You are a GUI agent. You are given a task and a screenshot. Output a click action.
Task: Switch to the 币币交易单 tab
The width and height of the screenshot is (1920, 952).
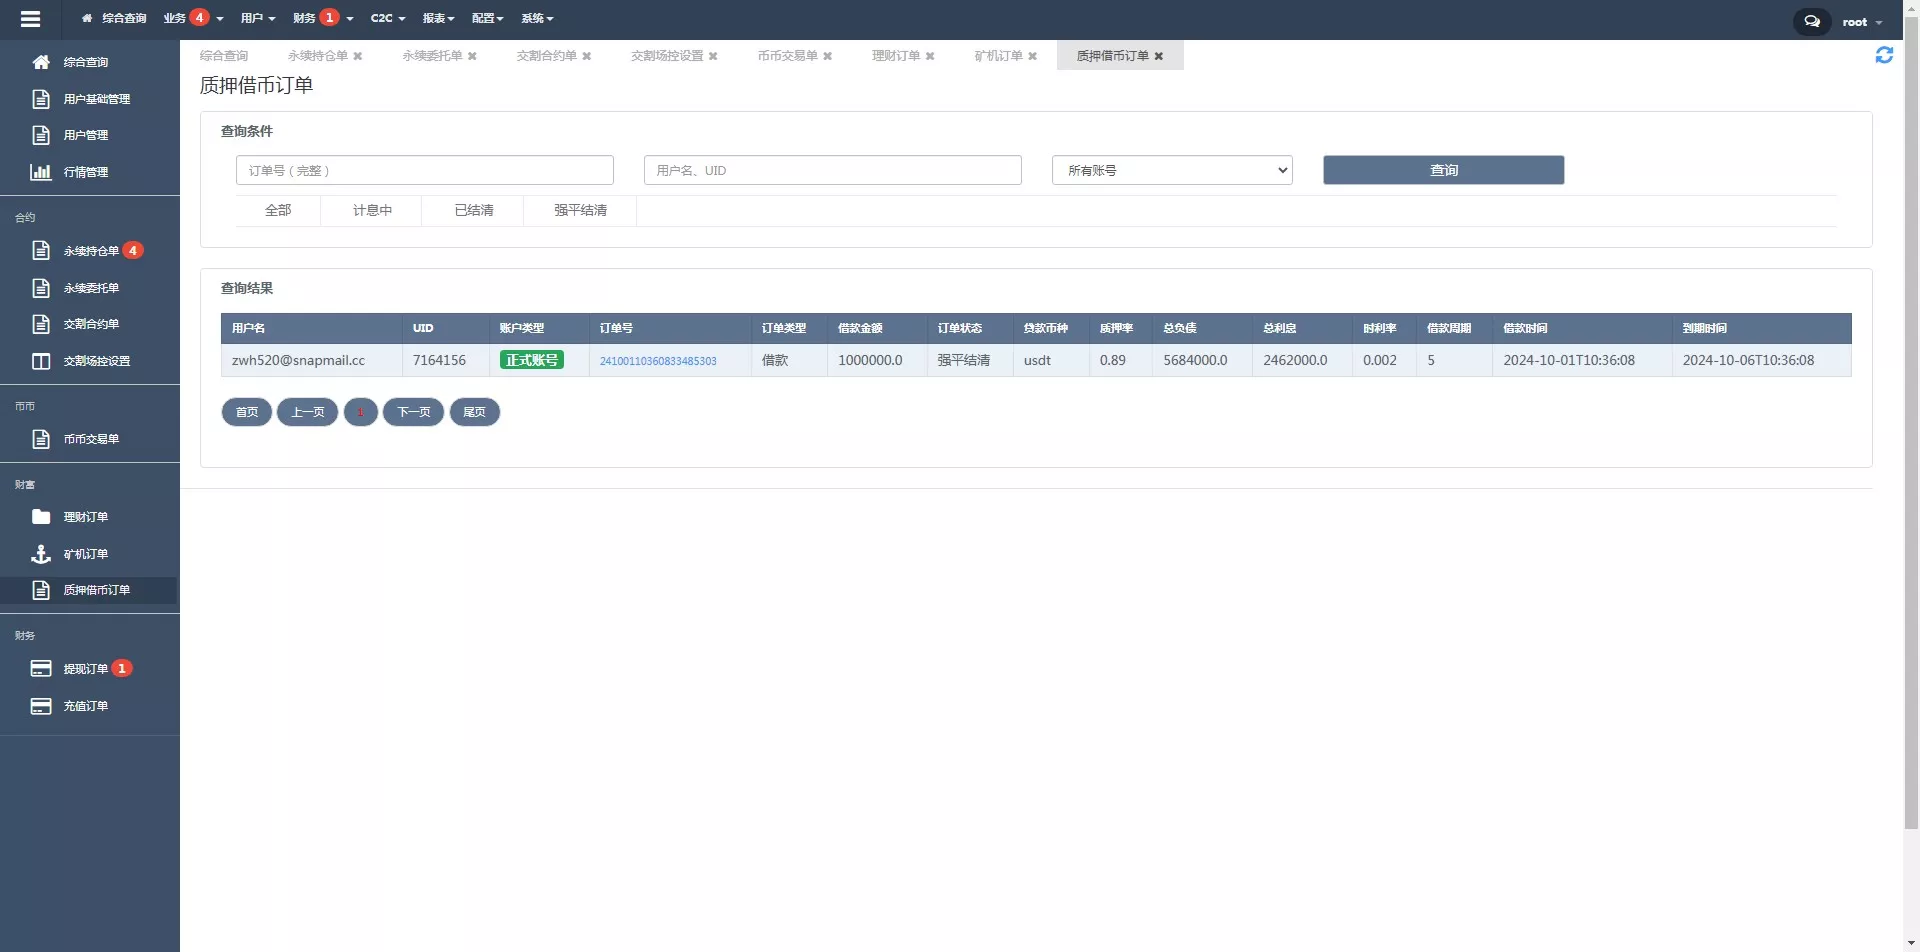click(787, 56)
